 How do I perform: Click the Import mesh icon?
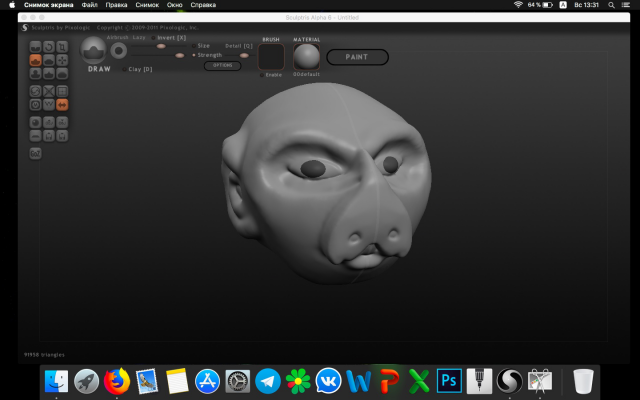click(x=49, y=122)
